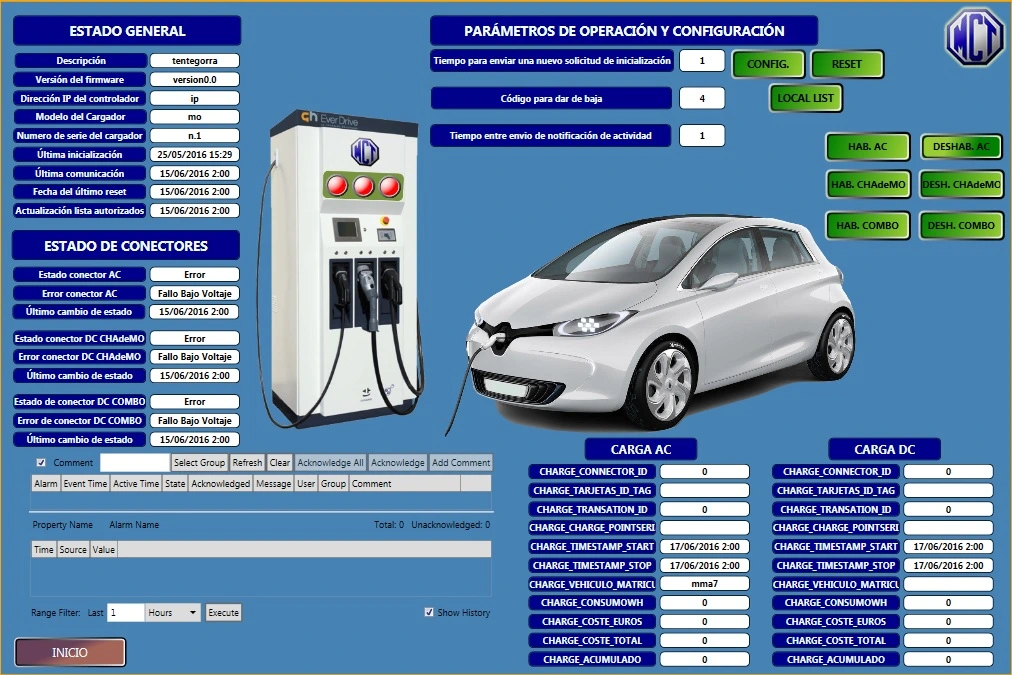This screenshot has width=1012, height=675.
Task: Click the Acknowledged column header
Action: [220, 484]
